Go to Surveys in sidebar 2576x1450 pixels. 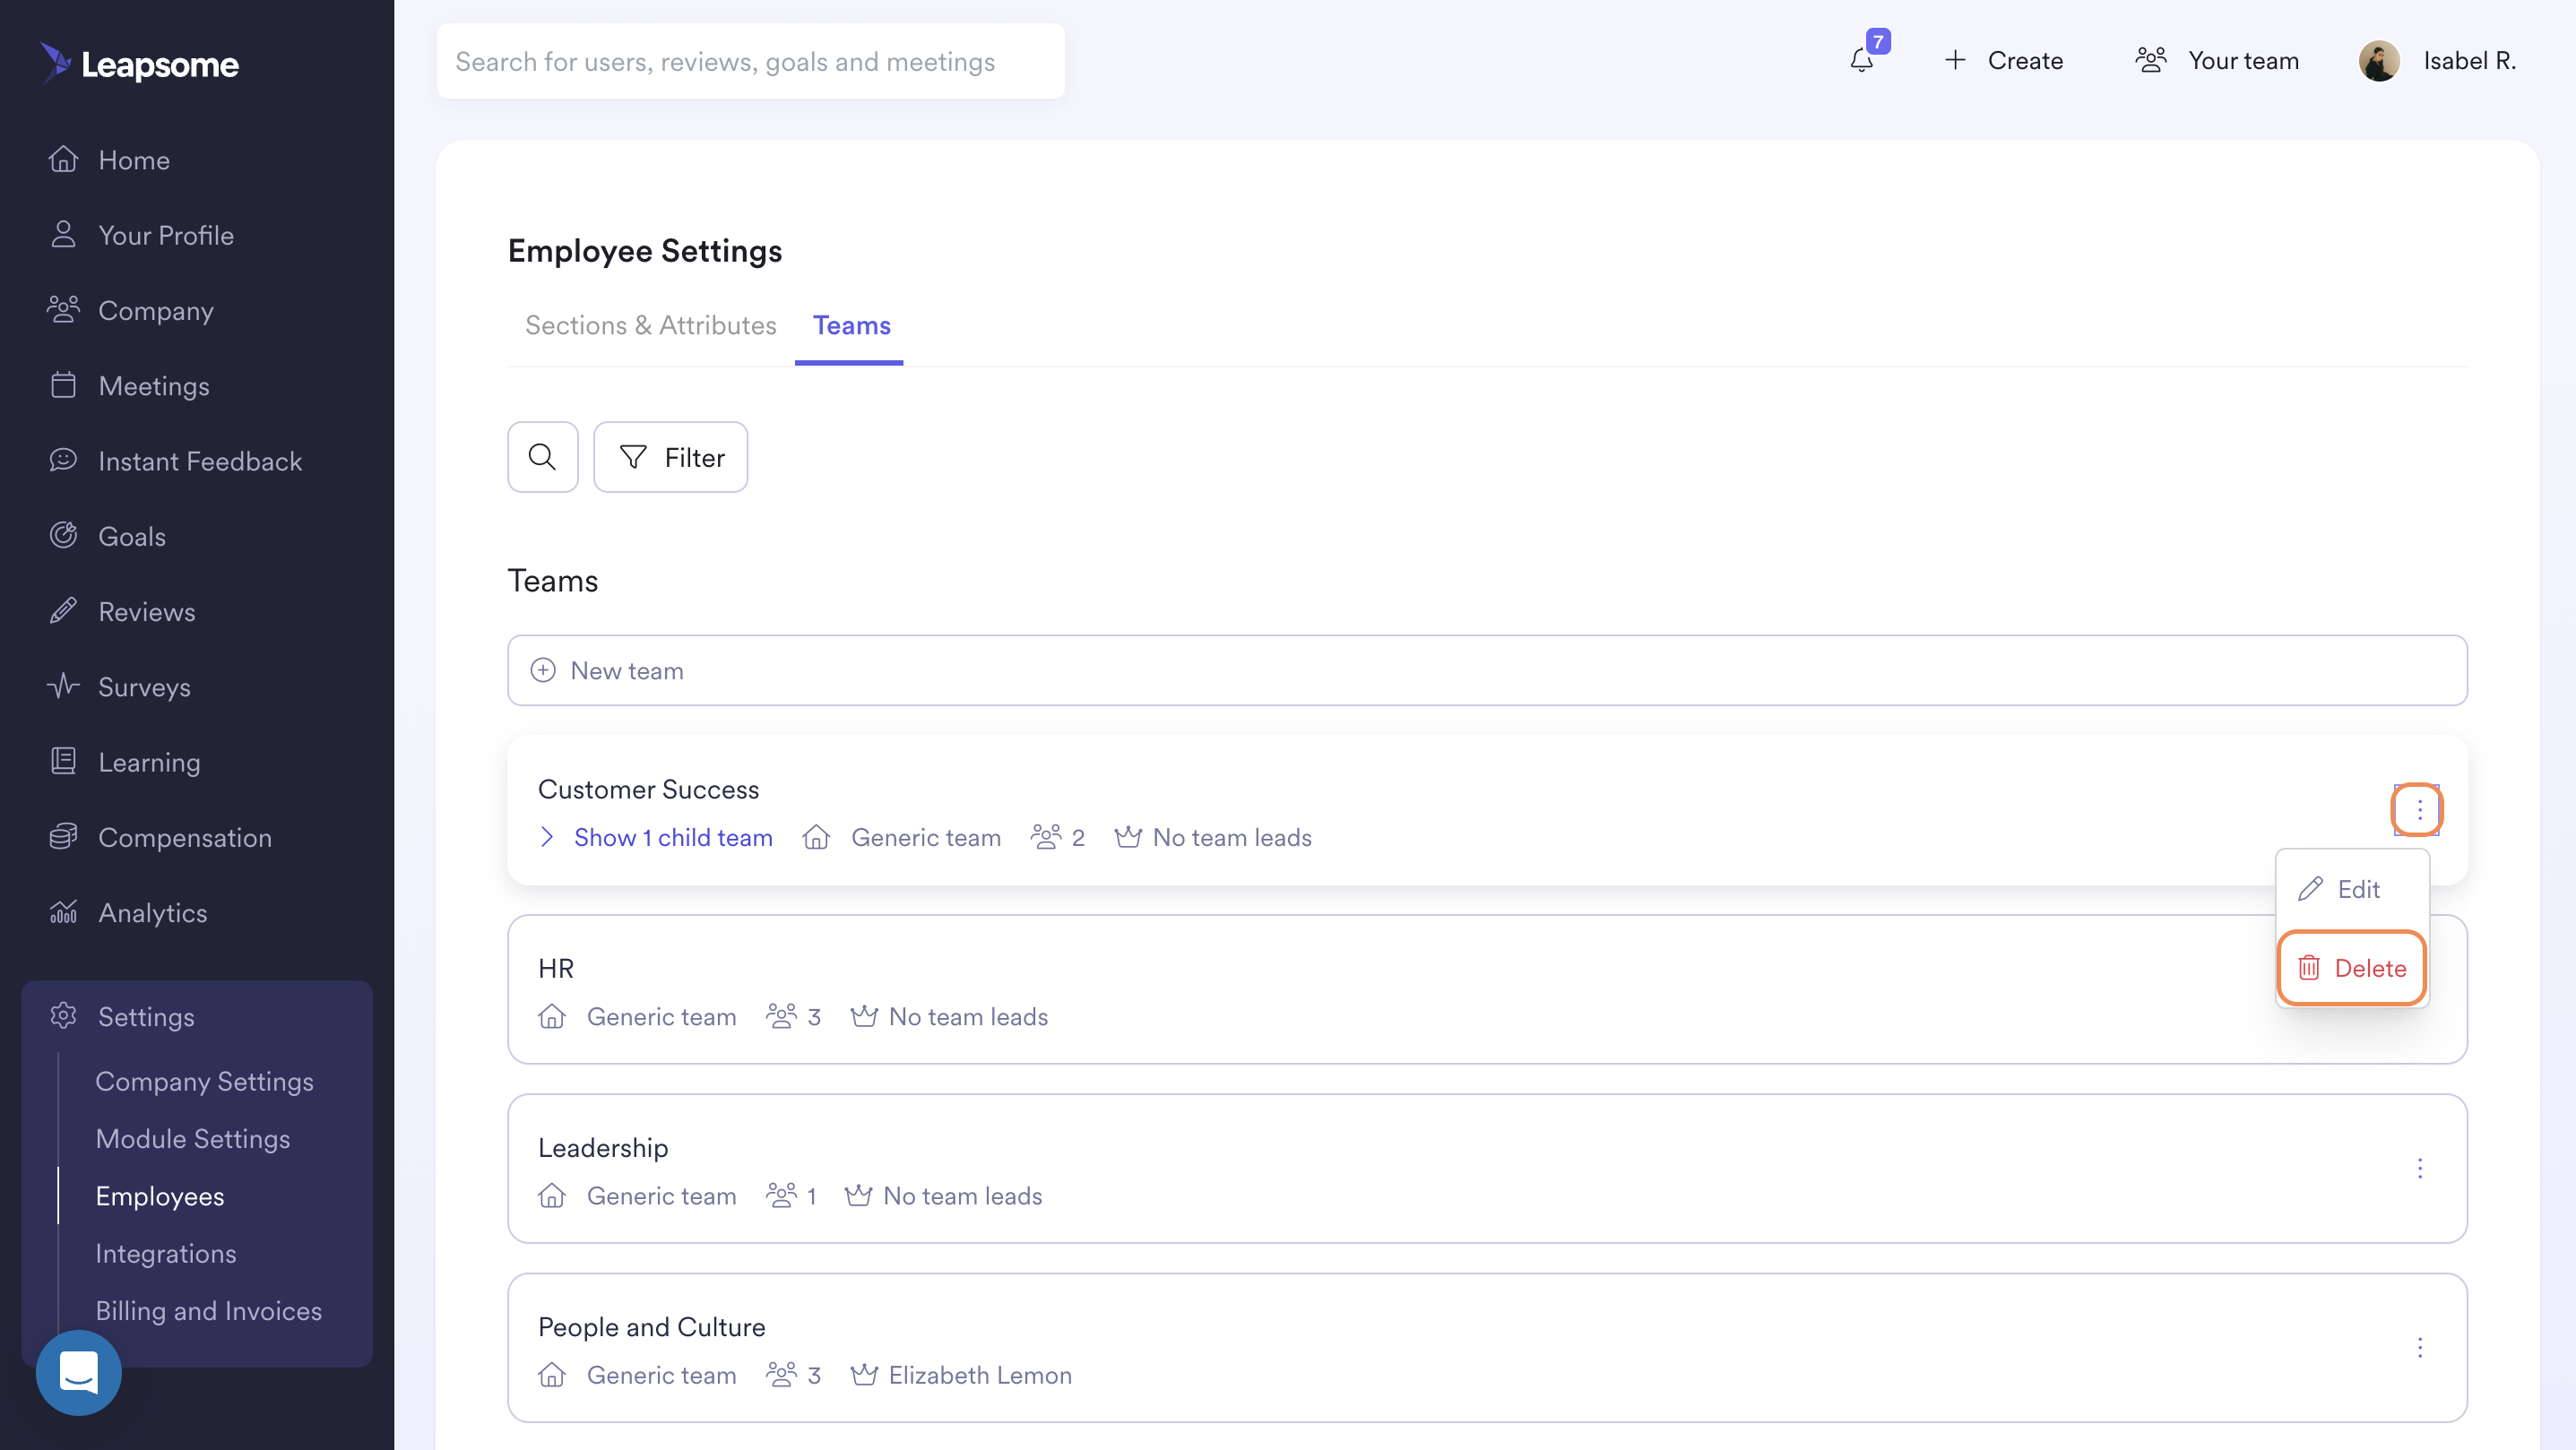(x=144, y=687)
